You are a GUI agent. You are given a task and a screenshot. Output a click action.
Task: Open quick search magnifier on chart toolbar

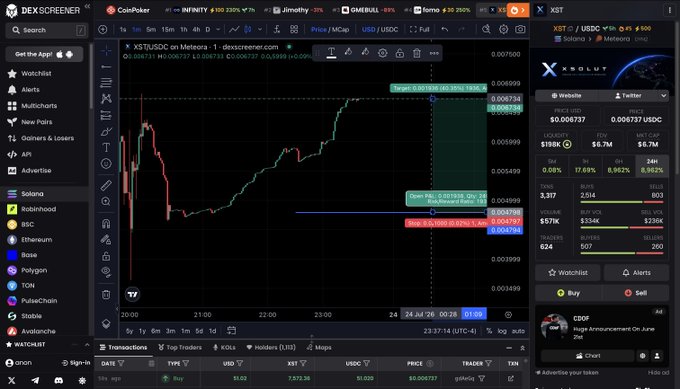pos(486,29)
